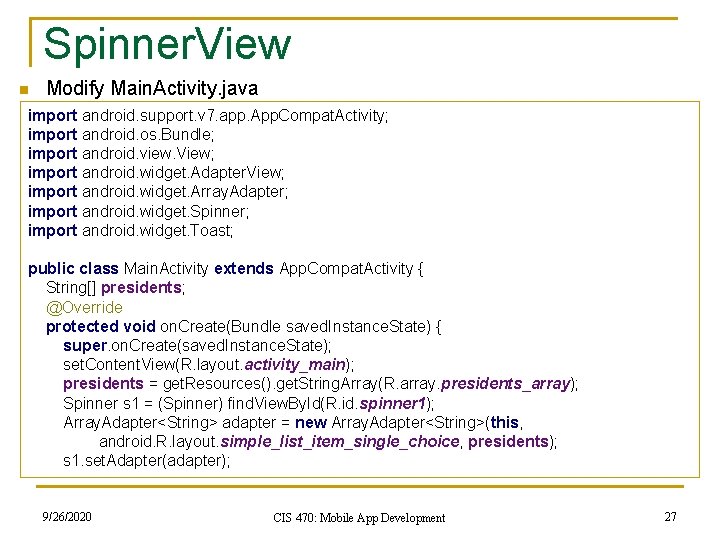Select the 'Modify MainActivity.java' bullet text
The image size is (720, 540).
[152, 88]
